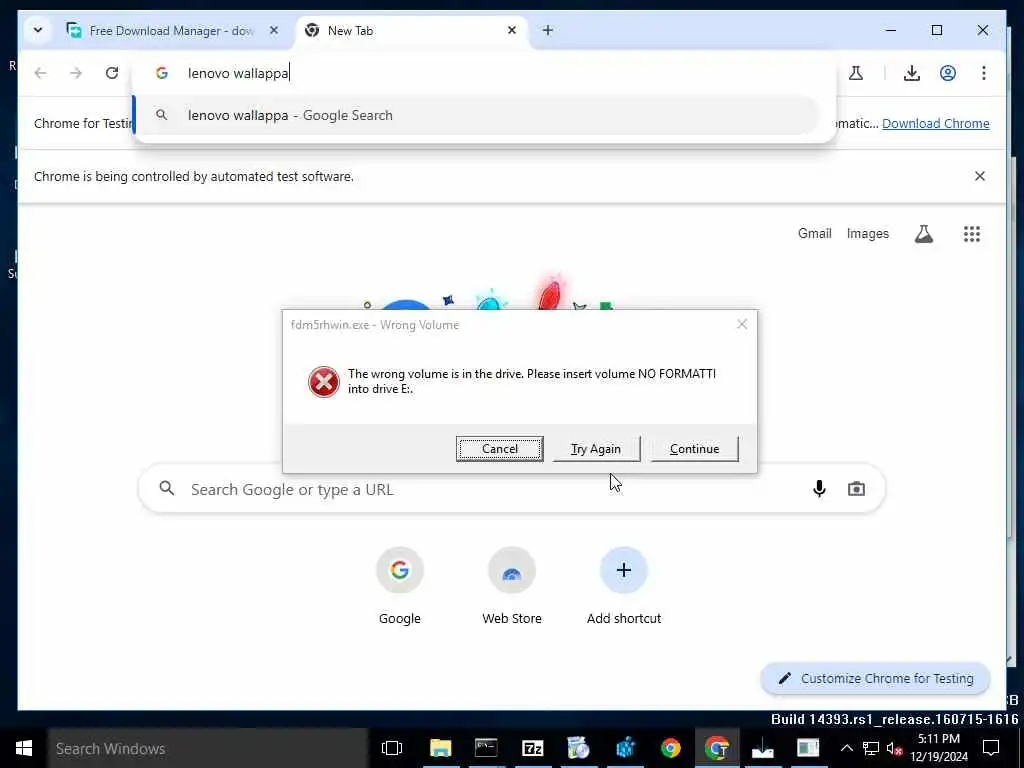Open Search Labs flask icon on page
The height and width of the screenshot is (768, 1024).
923,234
